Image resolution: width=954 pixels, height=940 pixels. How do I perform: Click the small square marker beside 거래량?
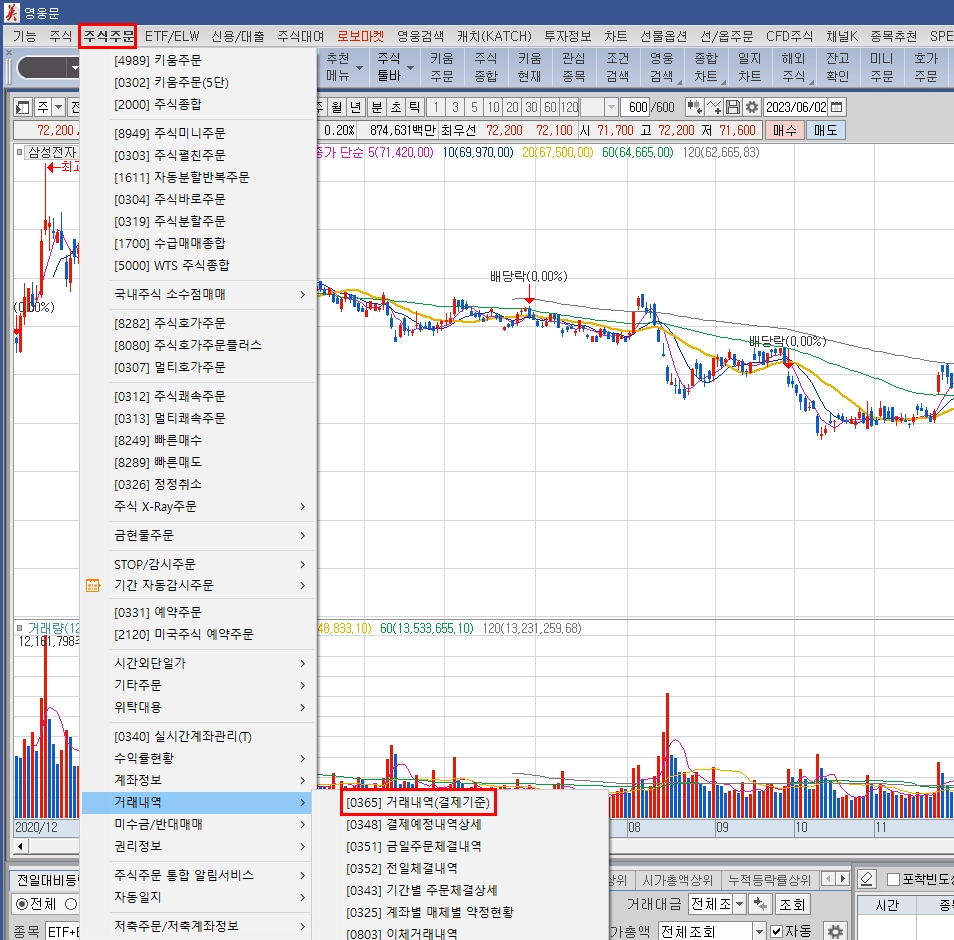point(19,628)
